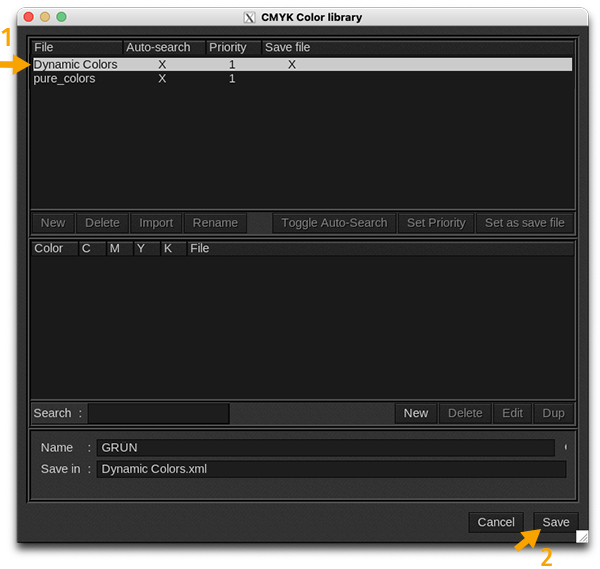Image resolution: width=600 pixels, height=569 pixels.
Task: Click Save file X of Dynamic Colors
Action: point(292,65)
